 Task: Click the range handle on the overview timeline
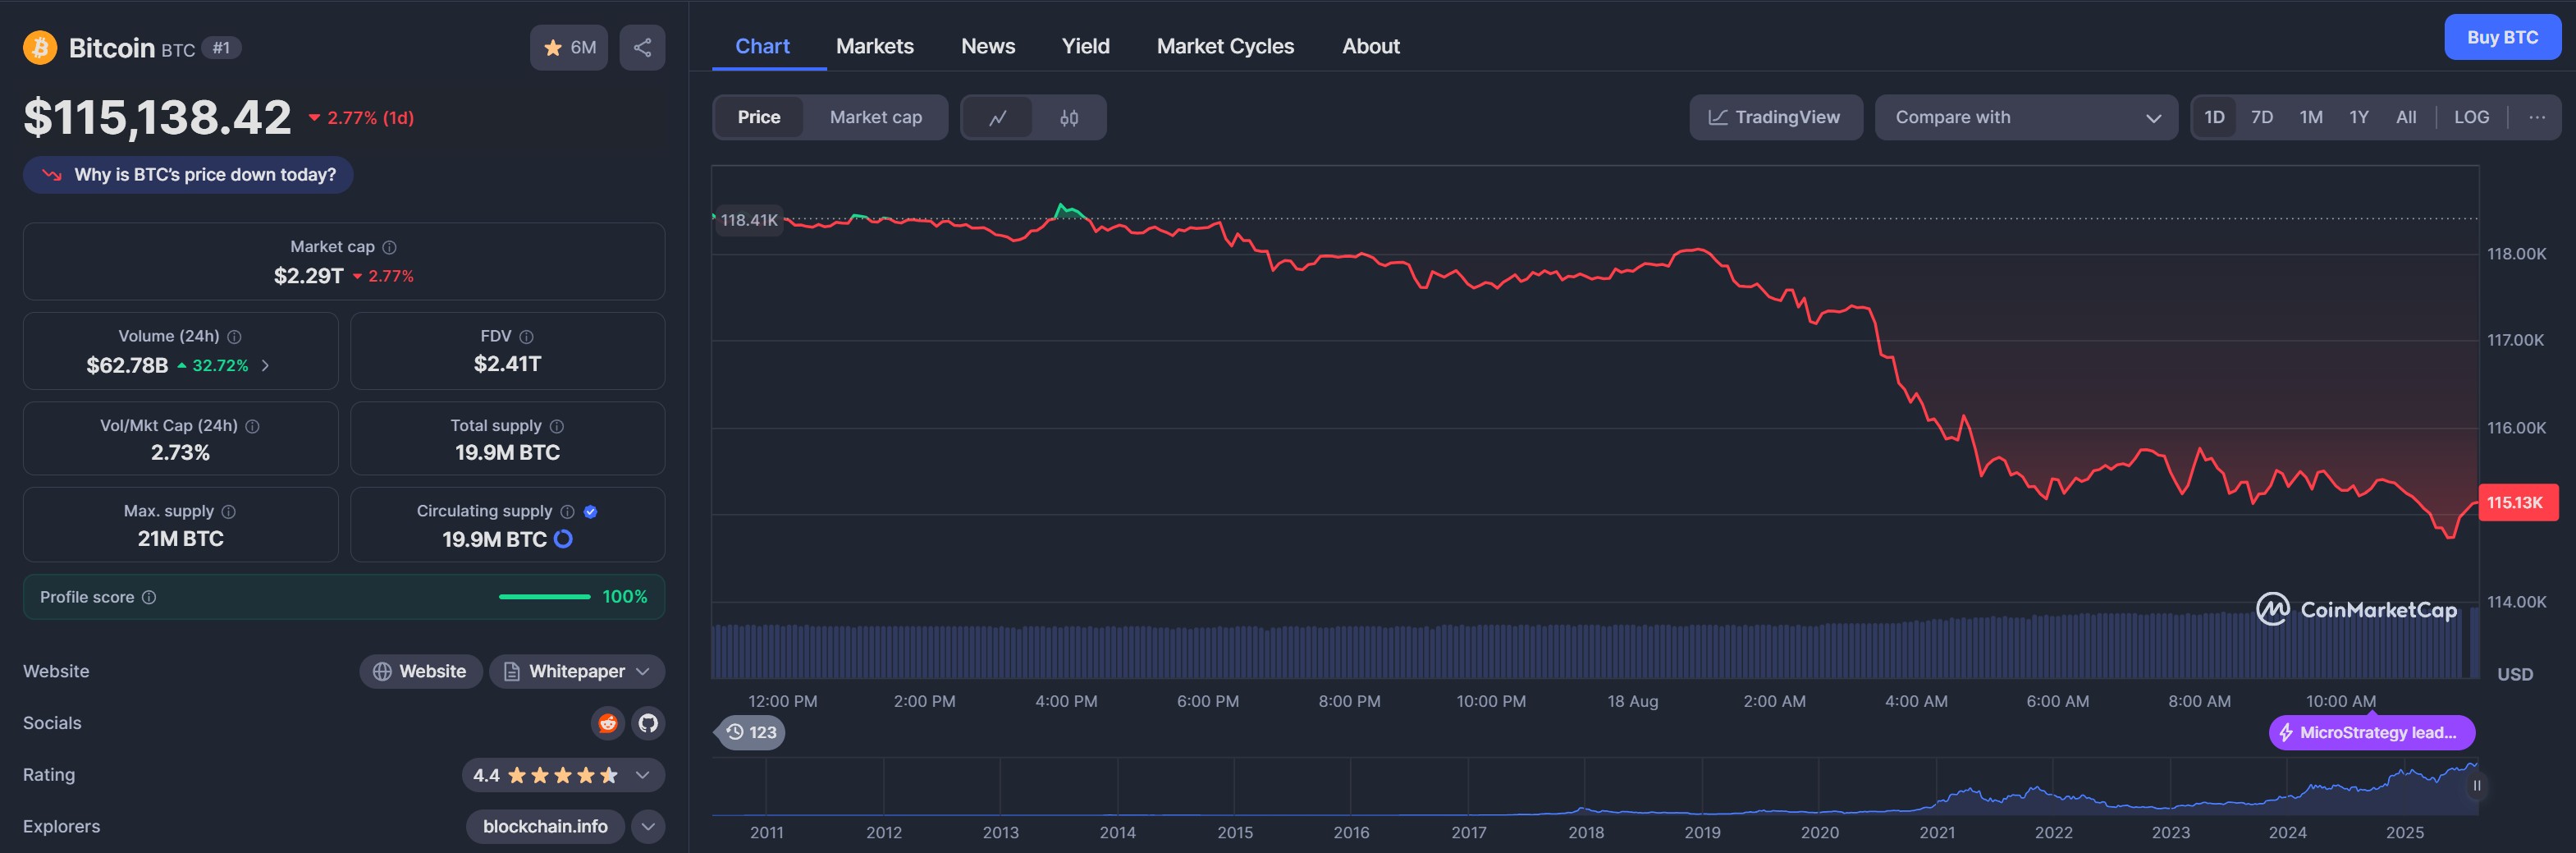pyautogui.click(x=2476, y=786)
